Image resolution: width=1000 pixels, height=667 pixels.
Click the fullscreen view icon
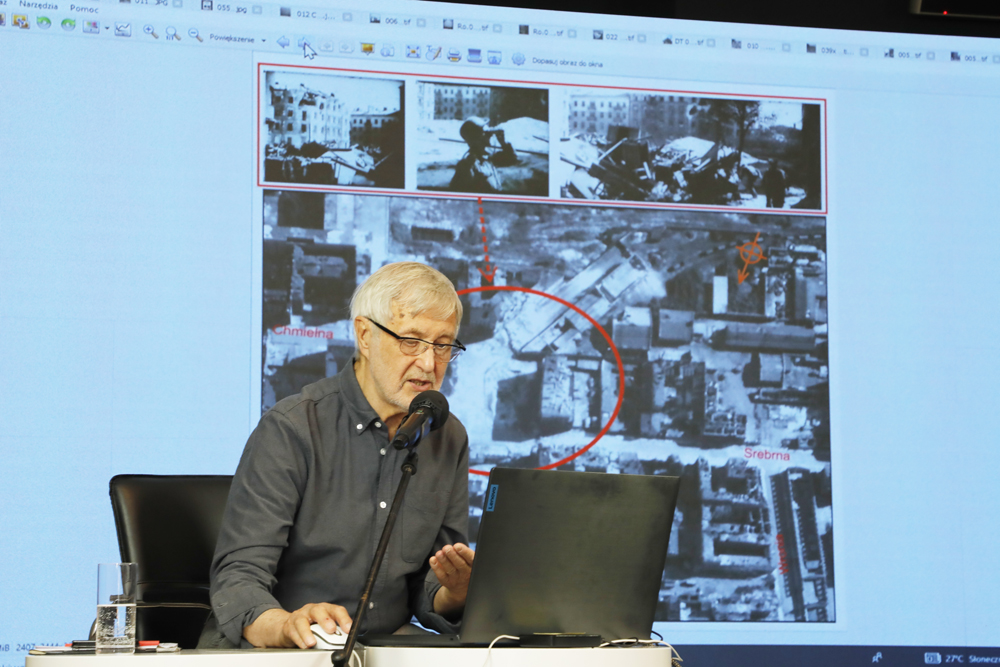point(413,52)
